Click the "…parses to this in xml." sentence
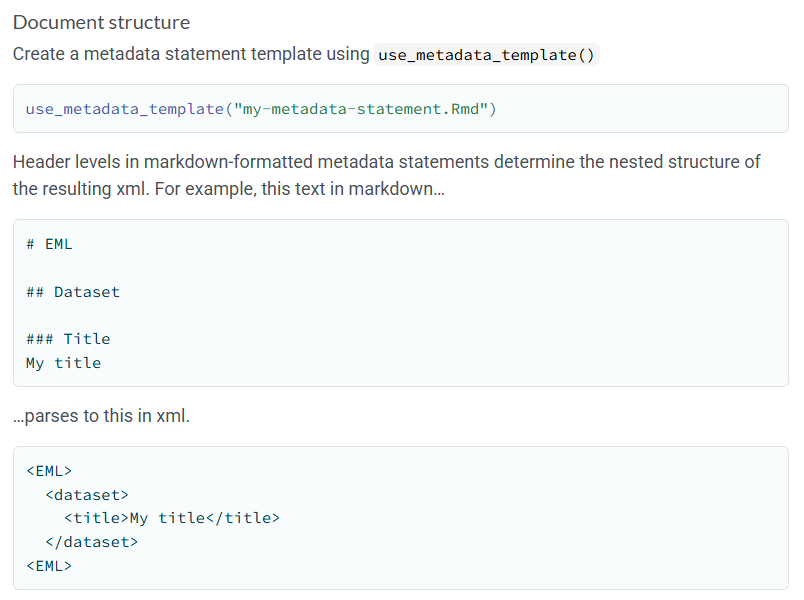The image size is (804, 600). tap(101, 415)
